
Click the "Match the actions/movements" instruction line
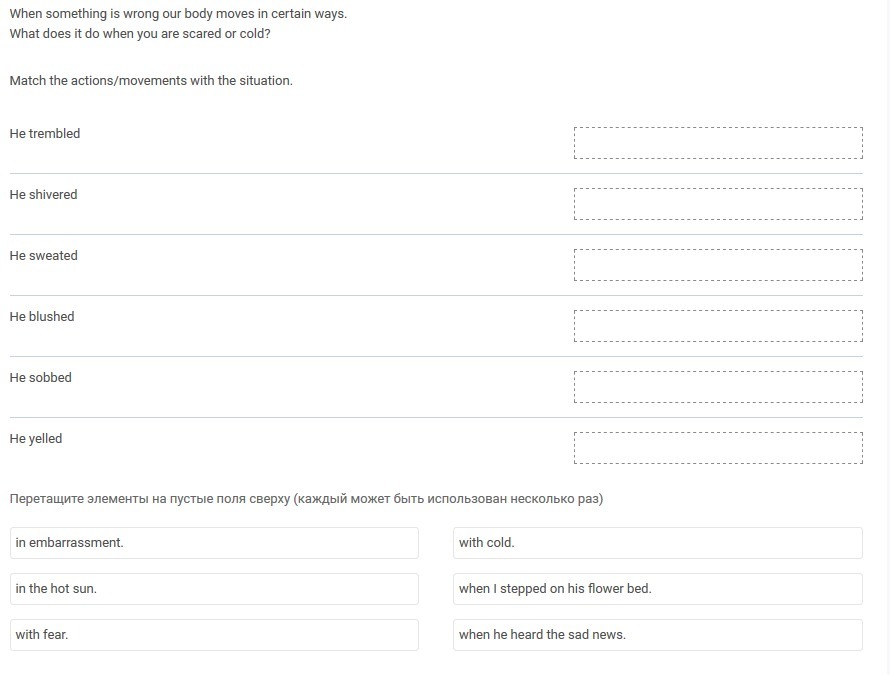pos(151,81)
